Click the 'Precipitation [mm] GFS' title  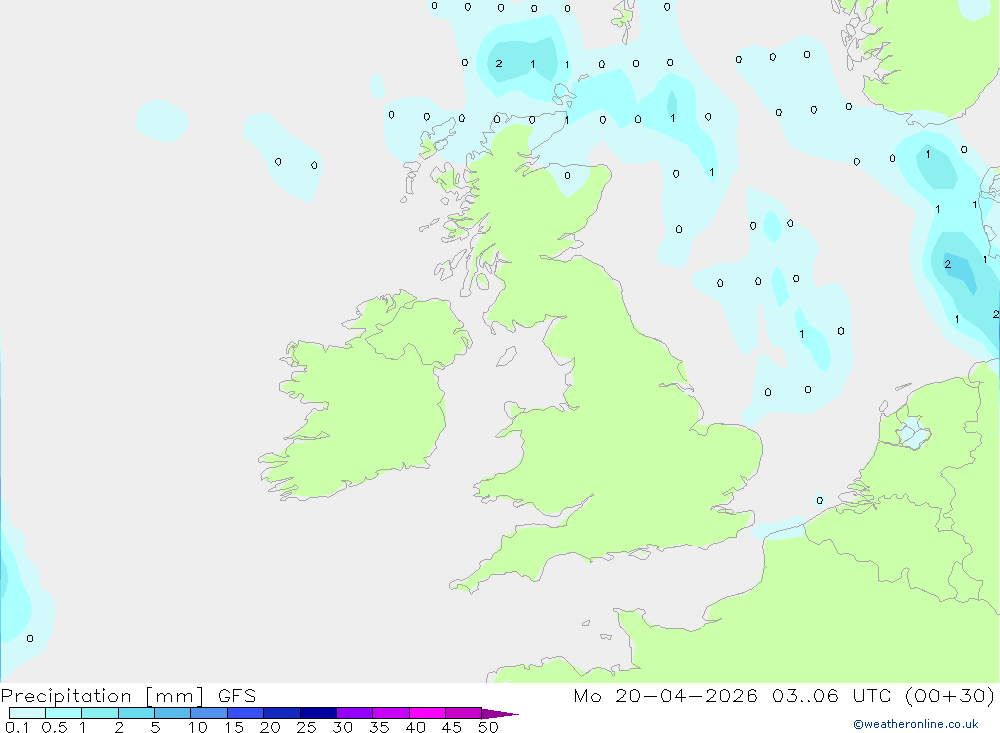[x=128, y=695]
